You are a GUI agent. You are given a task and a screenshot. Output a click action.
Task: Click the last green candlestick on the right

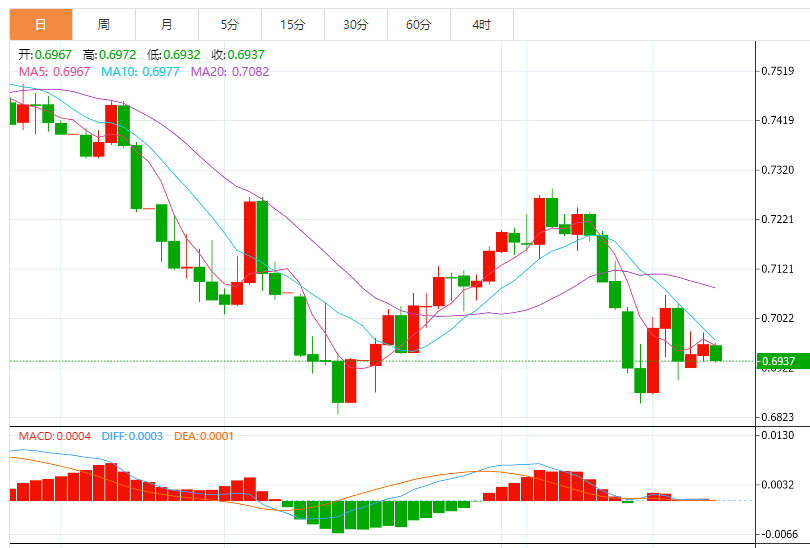tap(716, 353)
